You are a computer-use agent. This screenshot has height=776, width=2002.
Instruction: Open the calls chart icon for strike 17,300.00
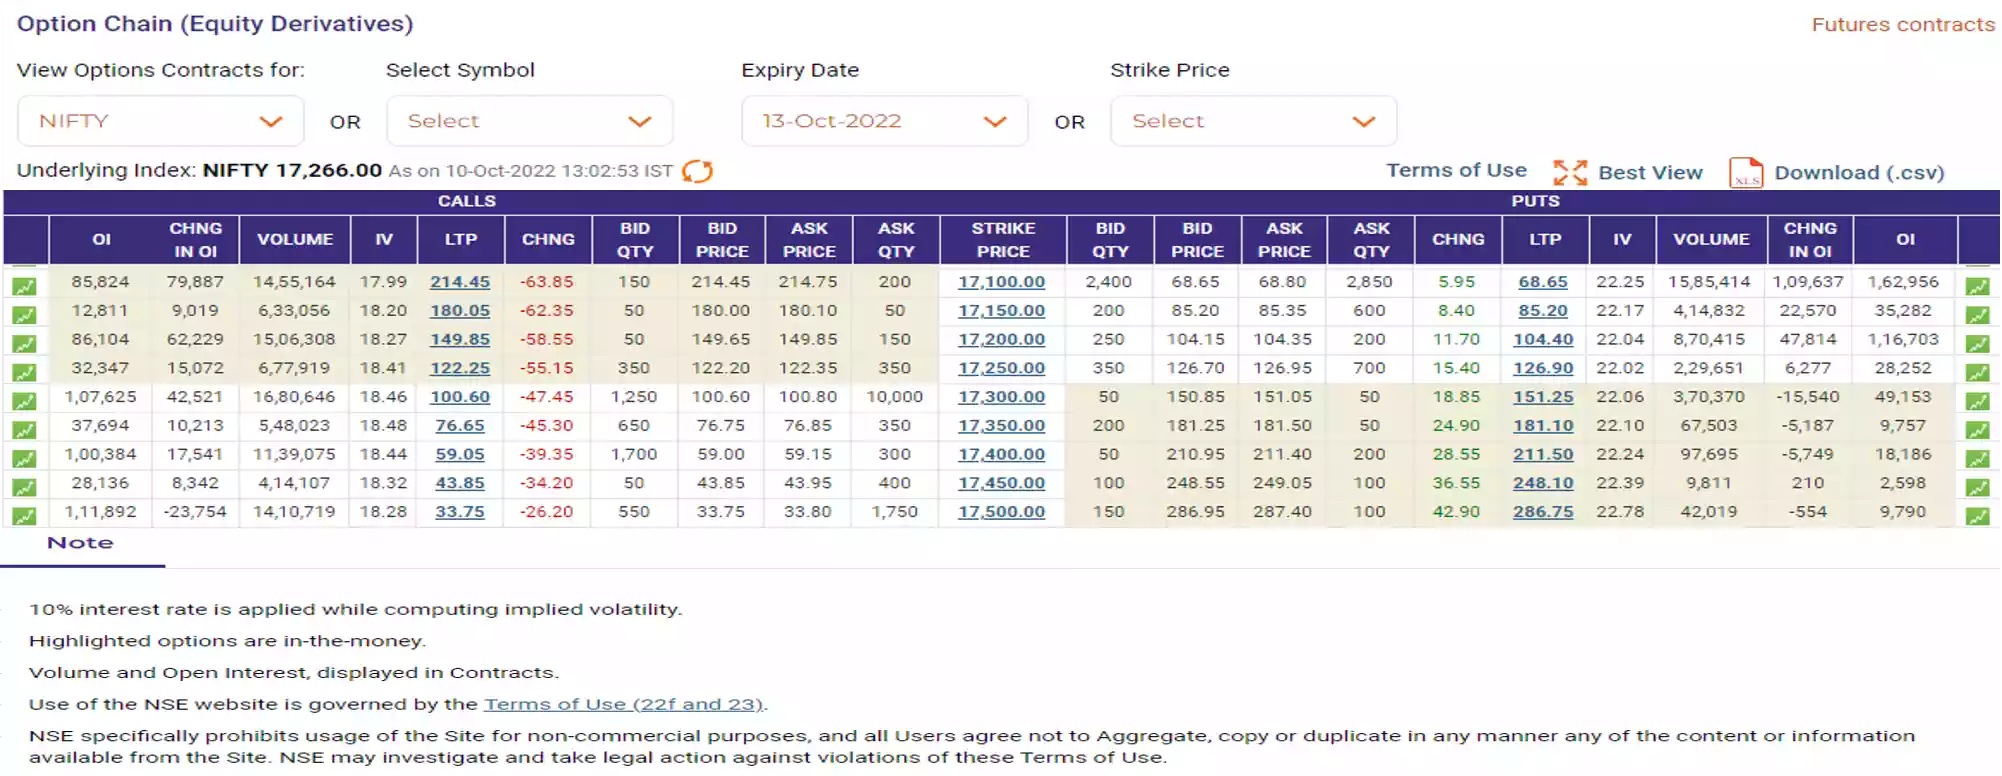24,401
